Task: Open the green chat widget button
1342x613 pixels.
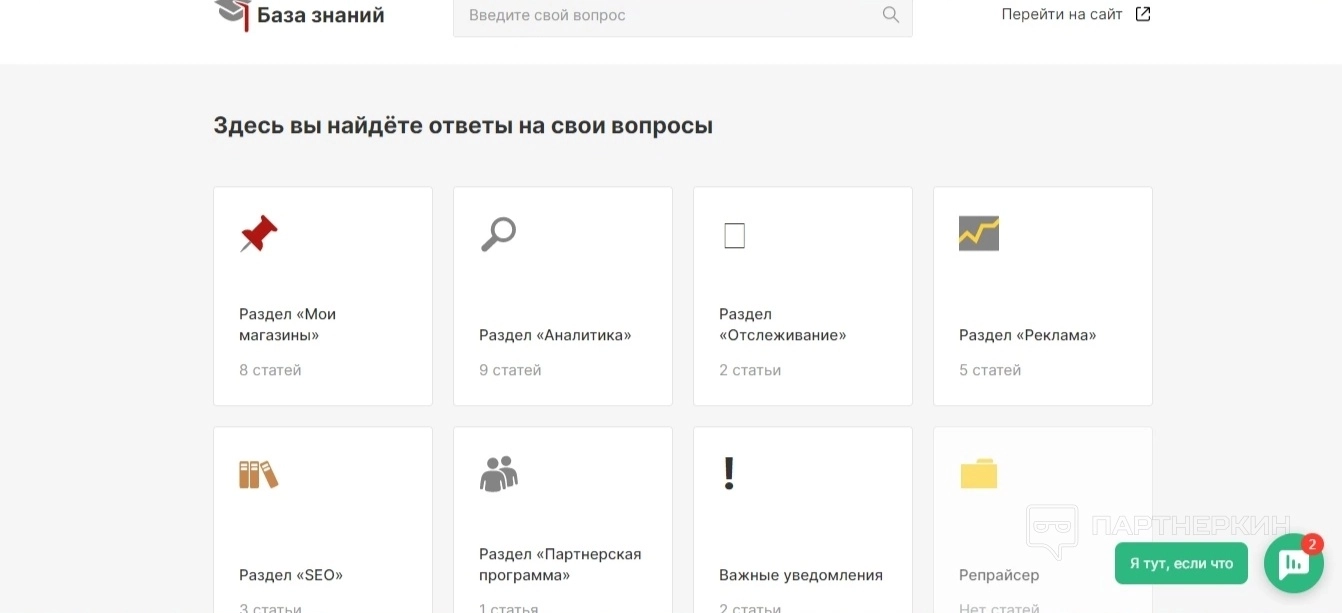Action: tap(1293, 563)
